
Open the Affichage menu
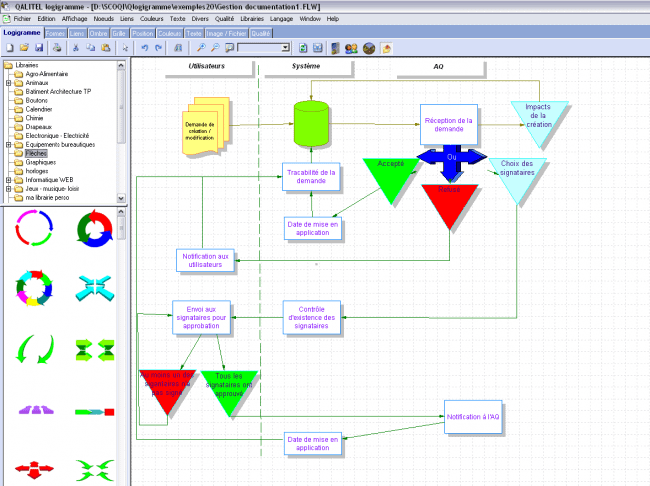[74, 19]
